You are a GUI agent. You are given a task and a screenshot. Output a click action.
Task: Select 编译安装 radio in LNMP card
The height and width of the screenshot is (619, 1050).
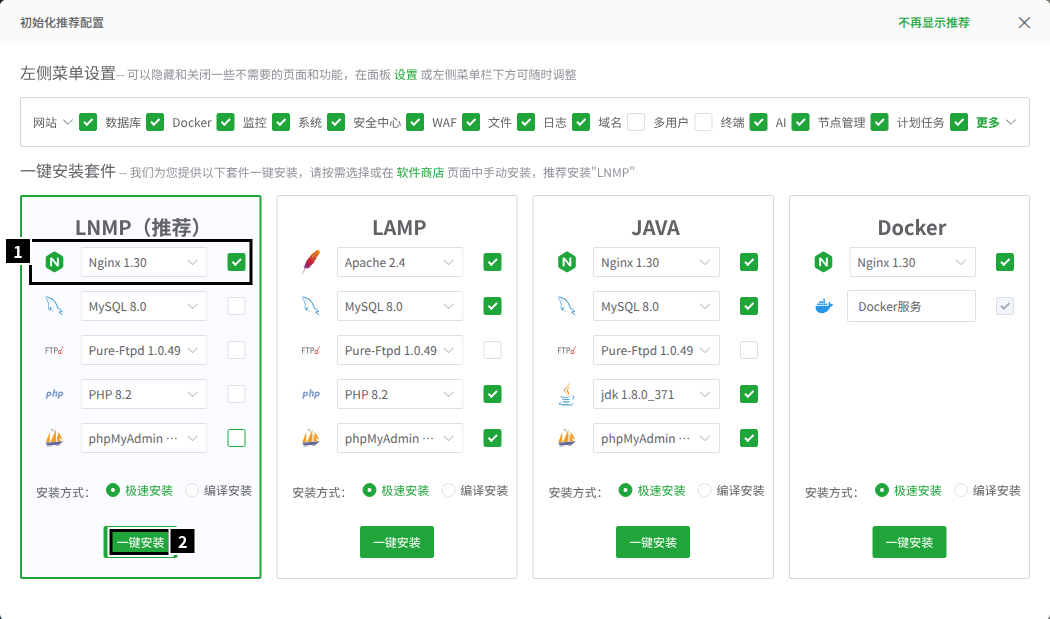point(192,490)
